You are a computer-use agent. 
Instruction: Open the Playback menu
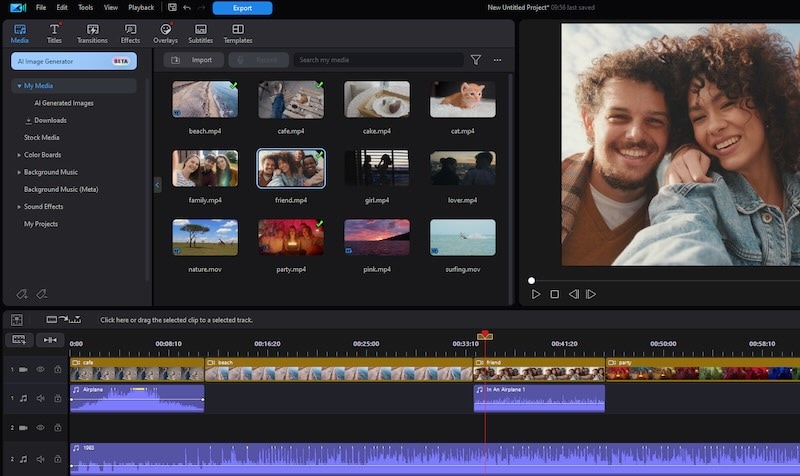point(141,8)
